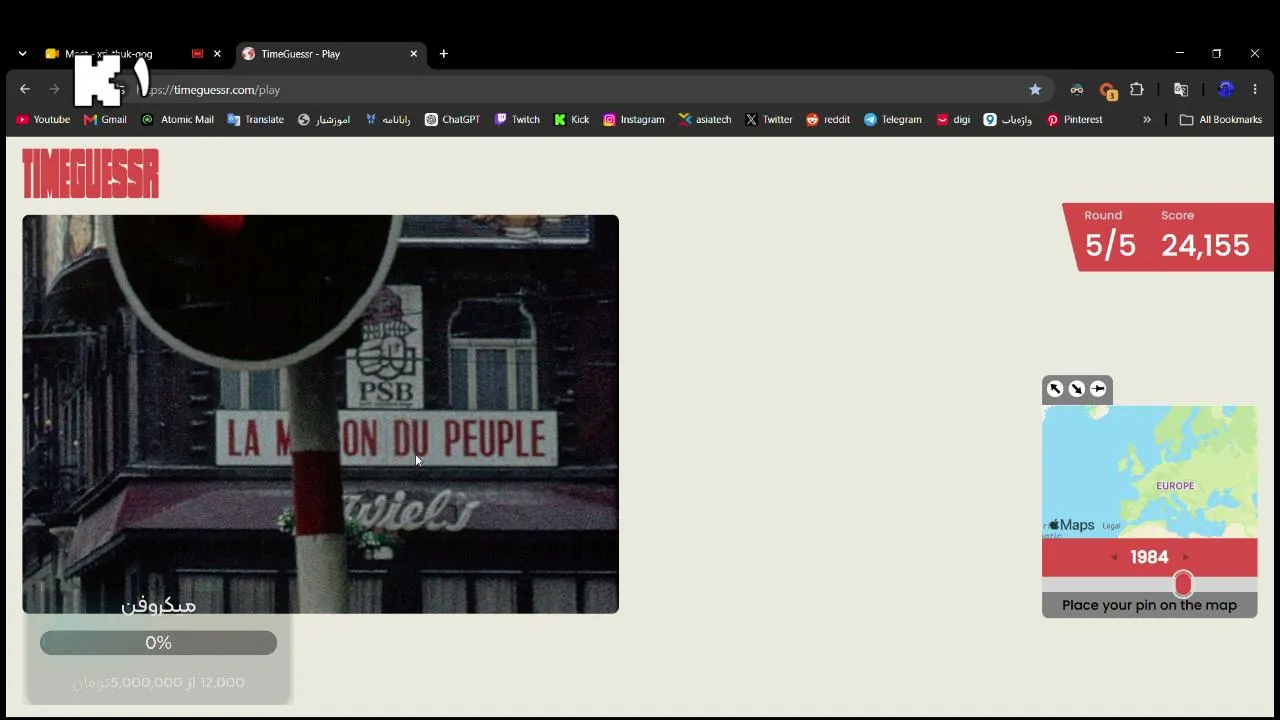Viewport: 1280px width, 720px height.
Task: Open the رایانامه bookmark
Action: pos(388,120)
